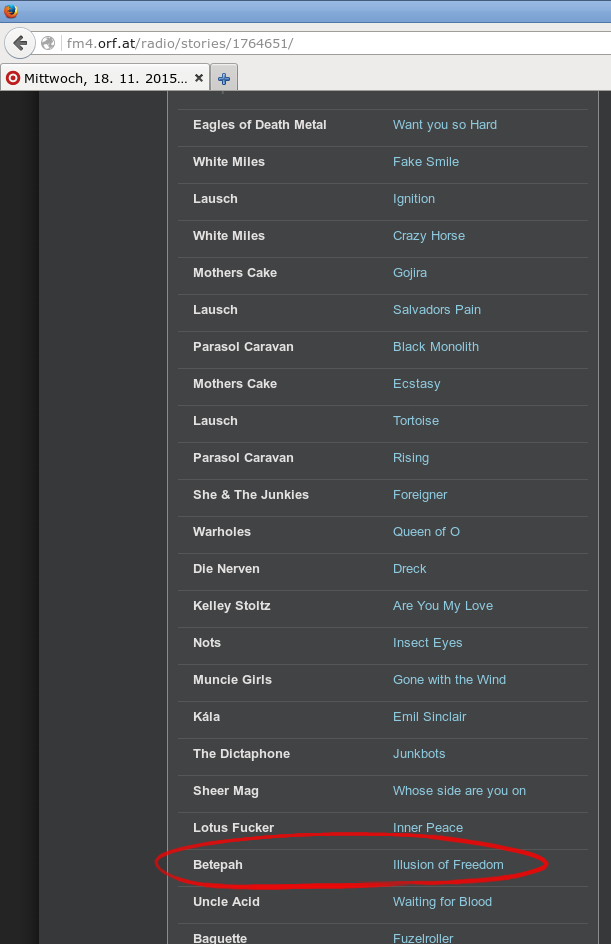Open the Foreigner song link
Image resolution: width=611 pixels, height=944 pixels.
click(x=420, y=495)
